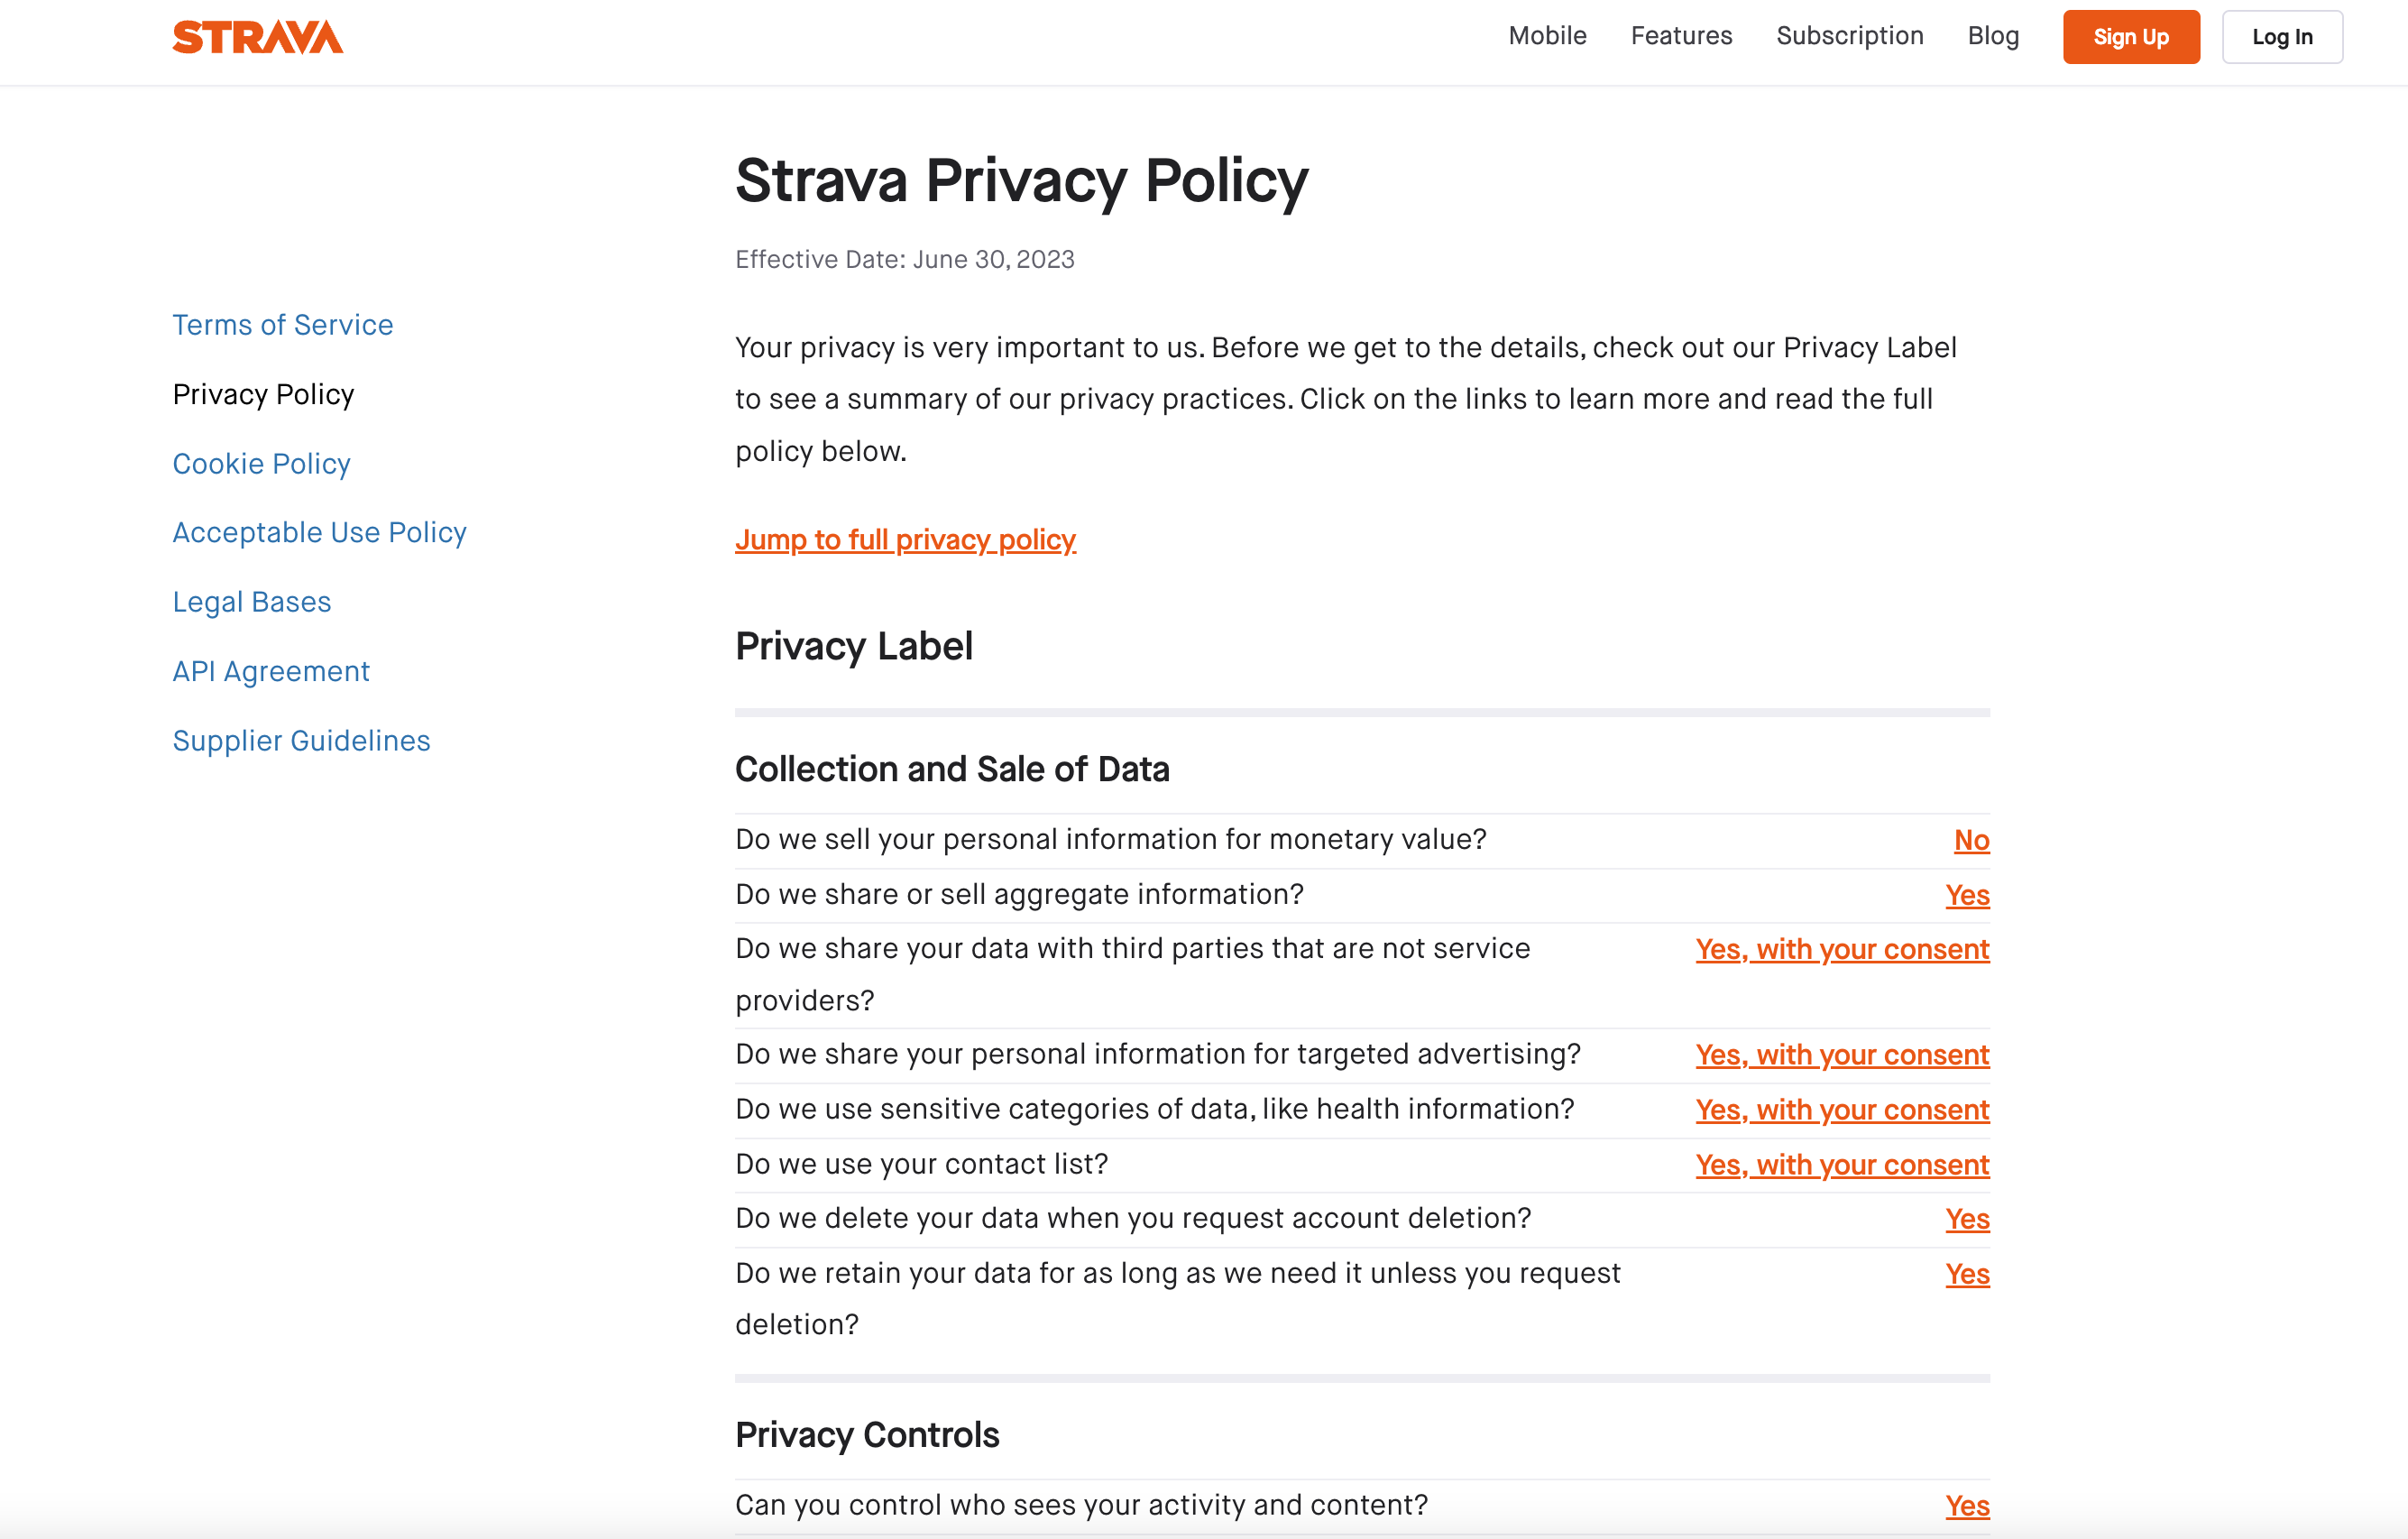
Task: Click the Log In button
Action: (2282, 37)
